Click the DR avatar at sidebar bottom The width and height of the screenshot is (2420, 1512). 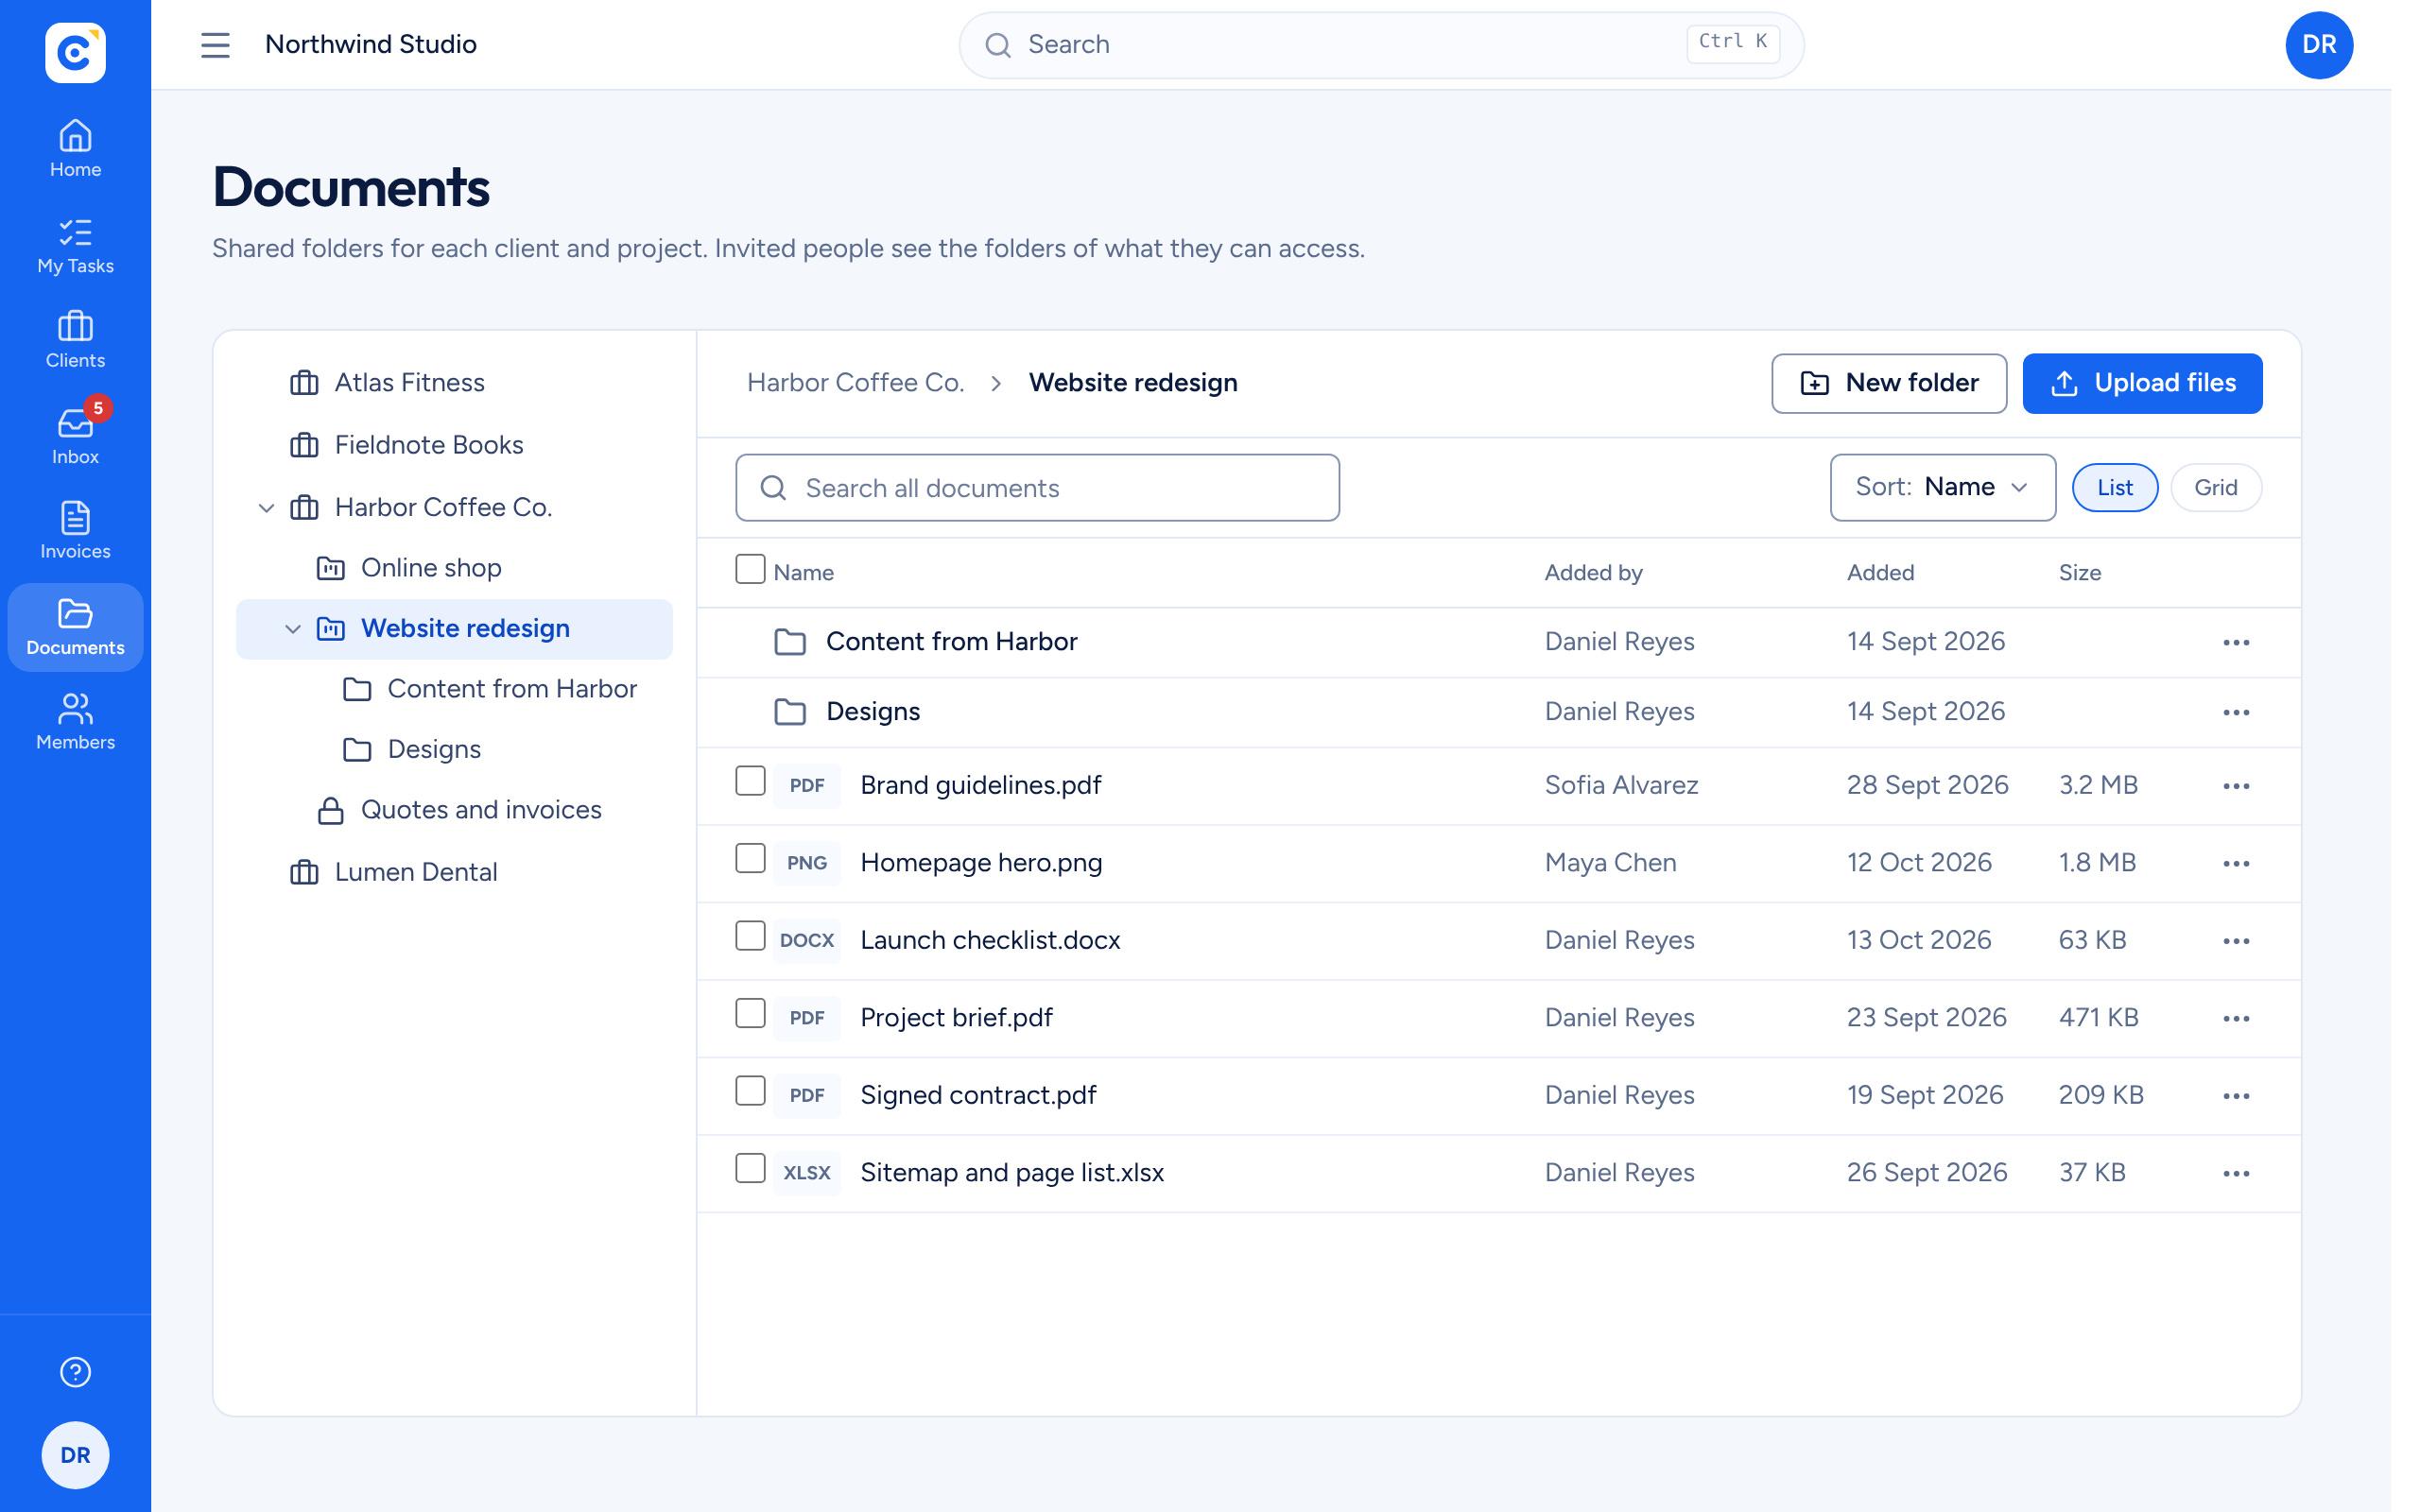[x=75, y=1455]
